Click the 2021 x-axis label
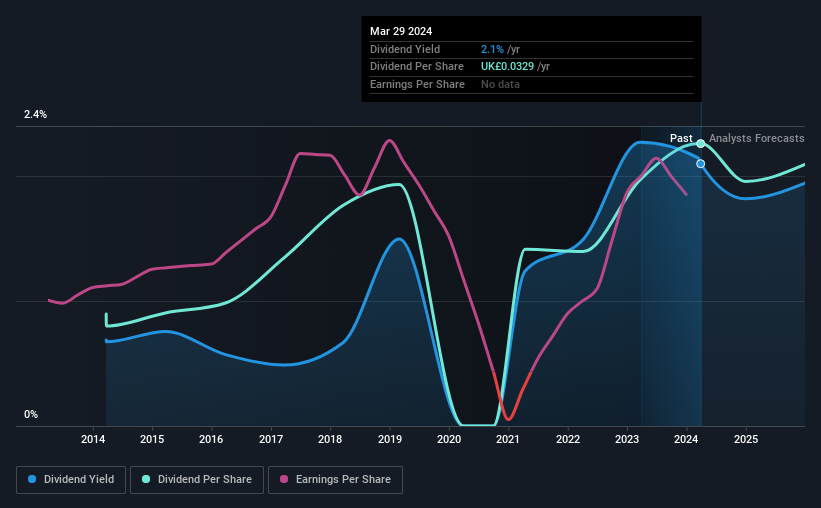821x508 pixels. point(508,439)
